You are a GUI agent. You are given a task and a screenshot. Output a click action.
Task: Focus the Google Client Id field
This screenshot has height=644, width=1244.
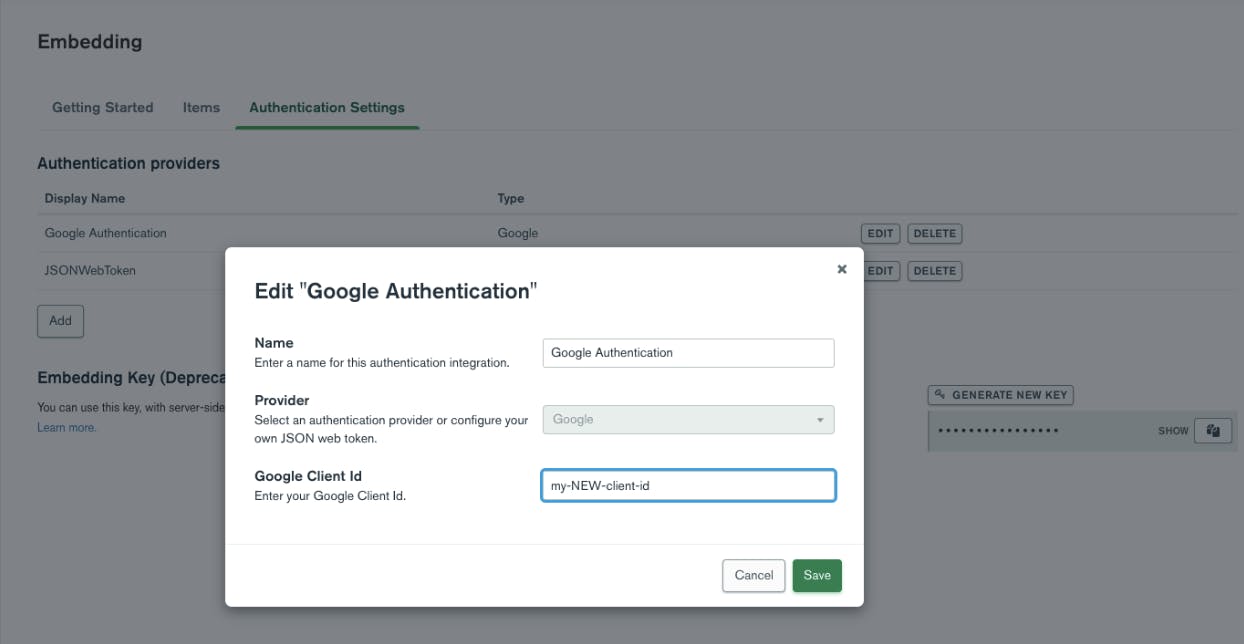[688, 486]
